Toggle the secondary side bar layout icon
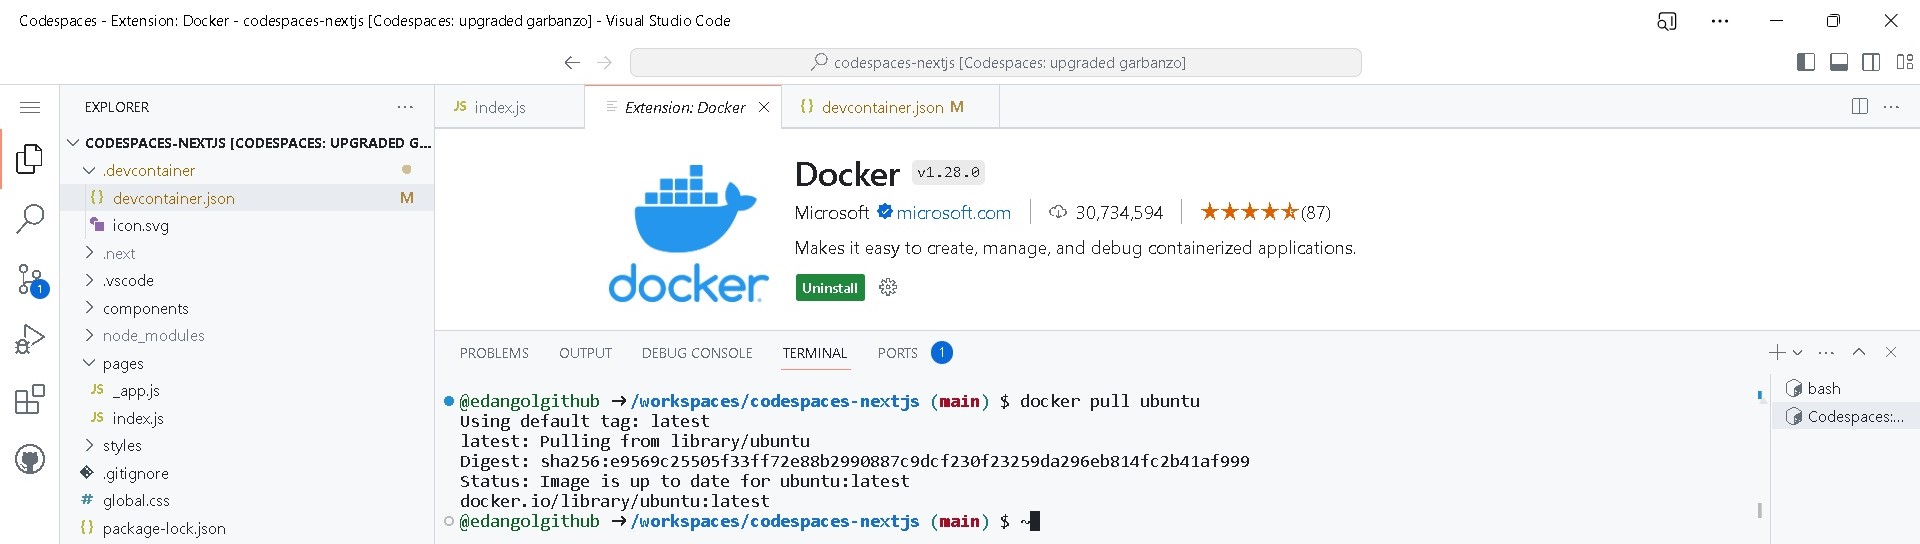The width and height of the screenshot is (1920, 544). point(1871,62)
